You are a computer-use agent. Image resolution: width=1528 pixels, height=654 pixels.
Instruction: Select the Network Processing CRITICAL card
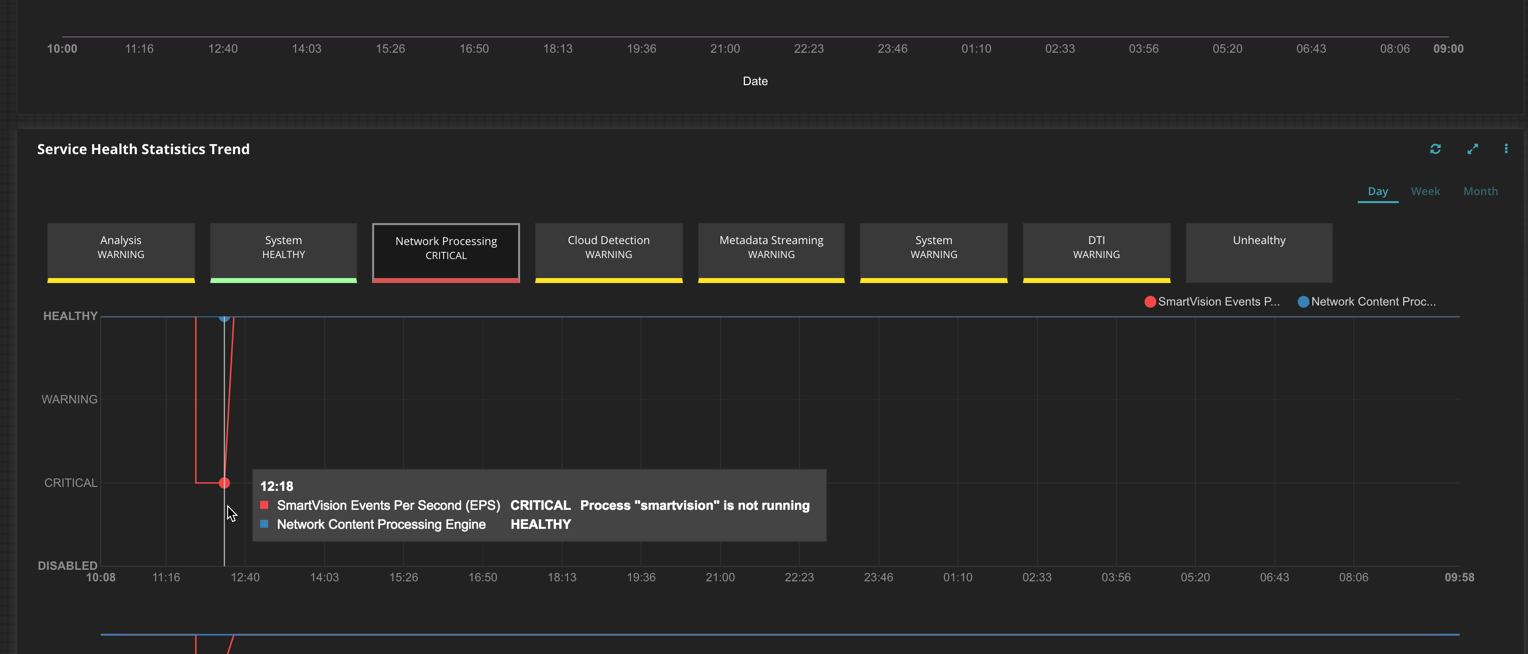(x=446, y=253)
